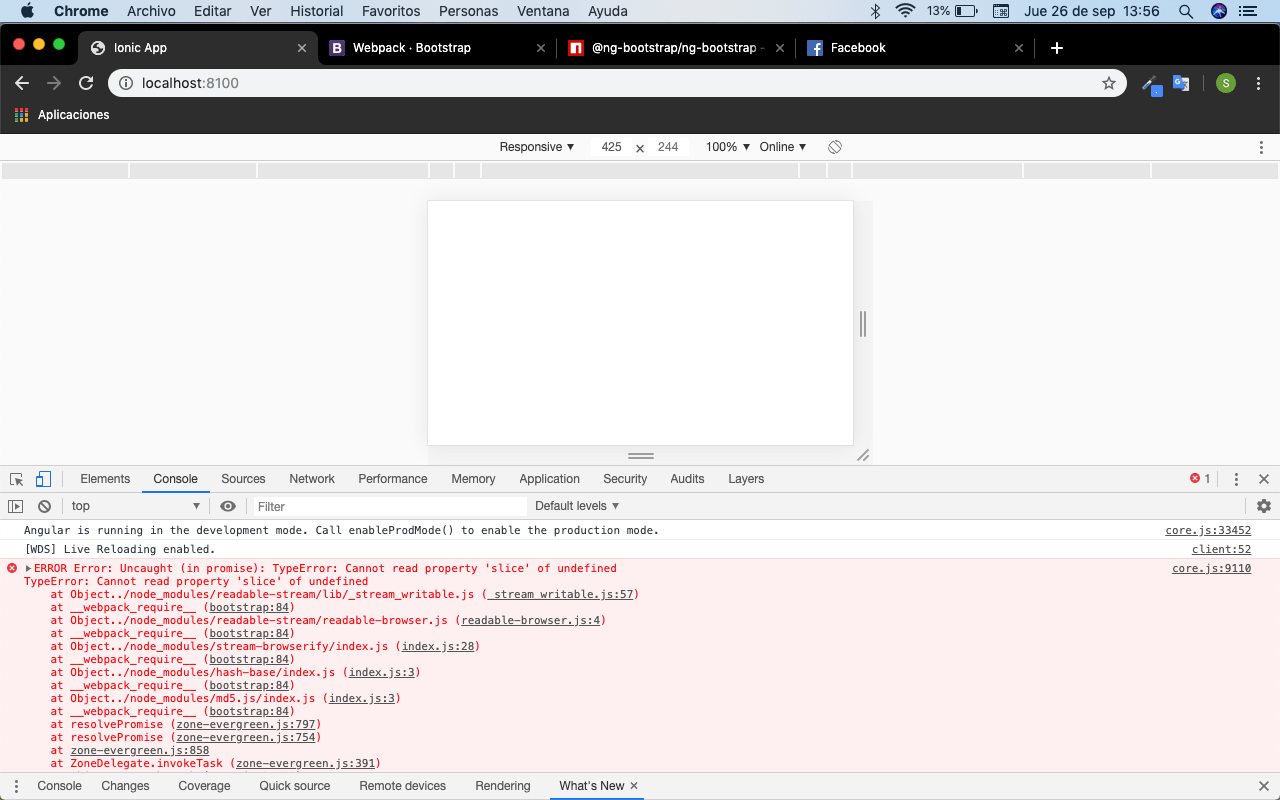Viewport: 1280px width, 800px height.
Task: Open Bluetooth menu bar icon
Action: click(874, 11)
